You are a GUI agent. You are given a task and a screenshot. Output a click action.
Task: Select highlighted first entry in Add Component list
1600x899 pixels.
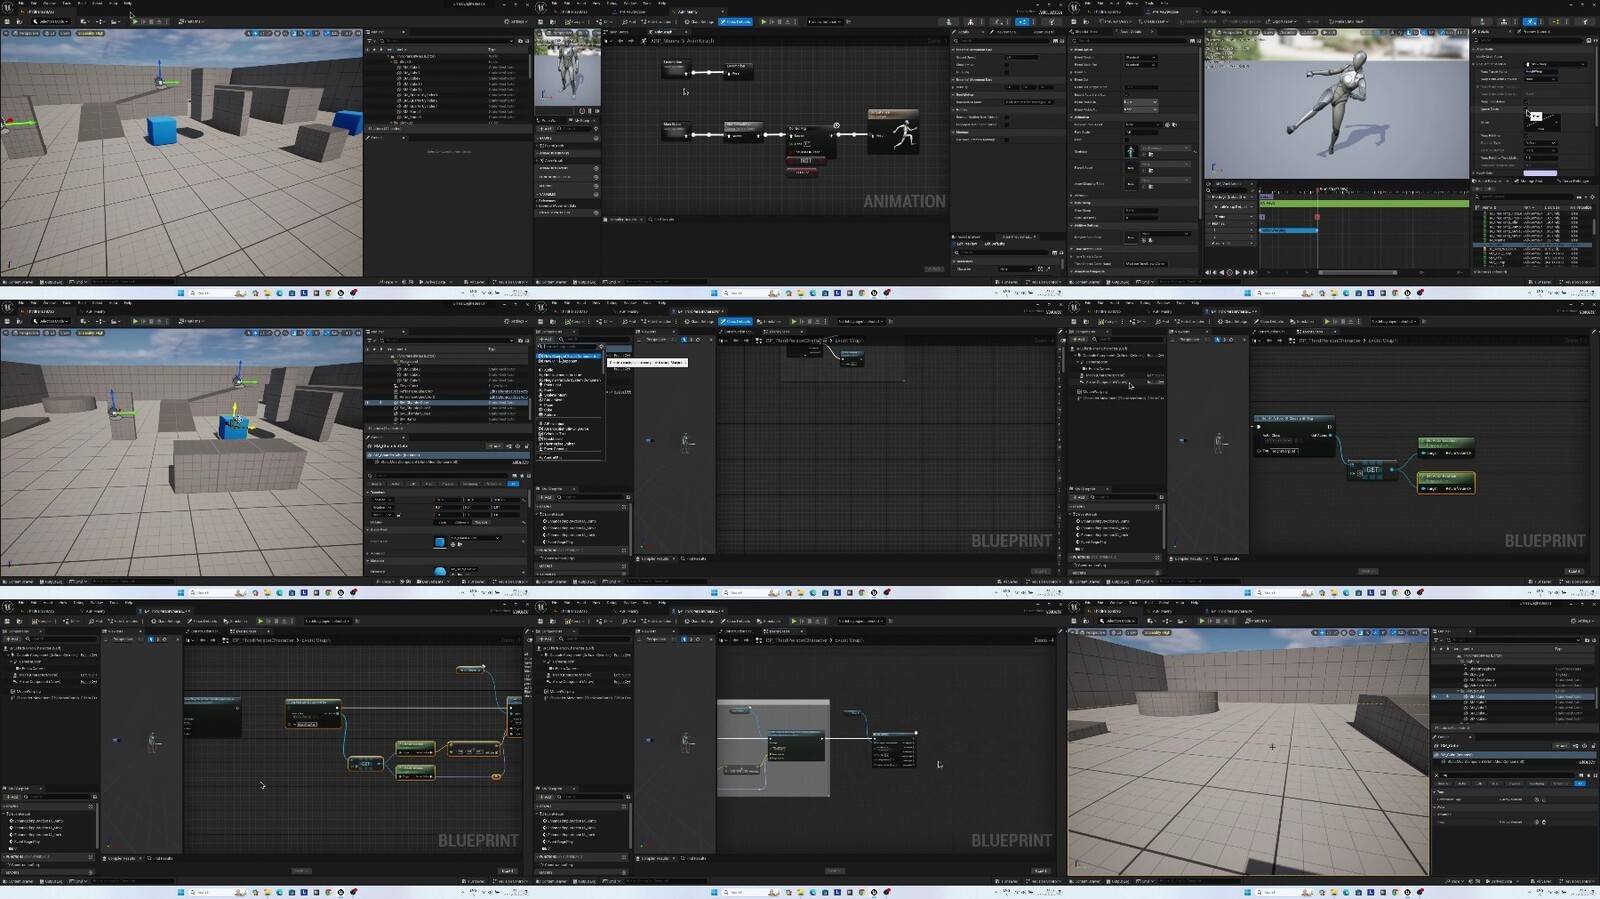tap(570, 356)
